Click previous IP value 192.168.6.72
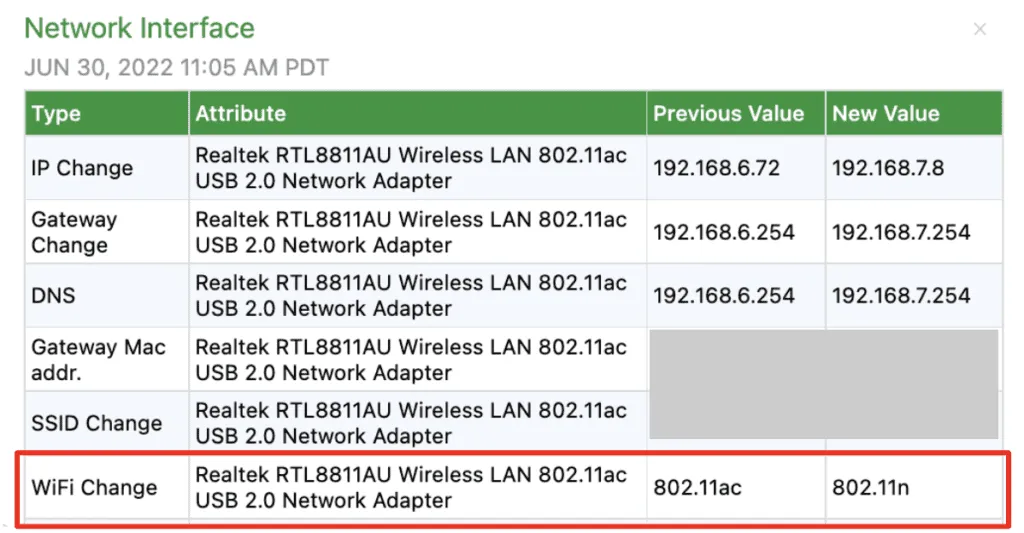The height and width of the screenshot is (533, 1024). pos(716,168)
